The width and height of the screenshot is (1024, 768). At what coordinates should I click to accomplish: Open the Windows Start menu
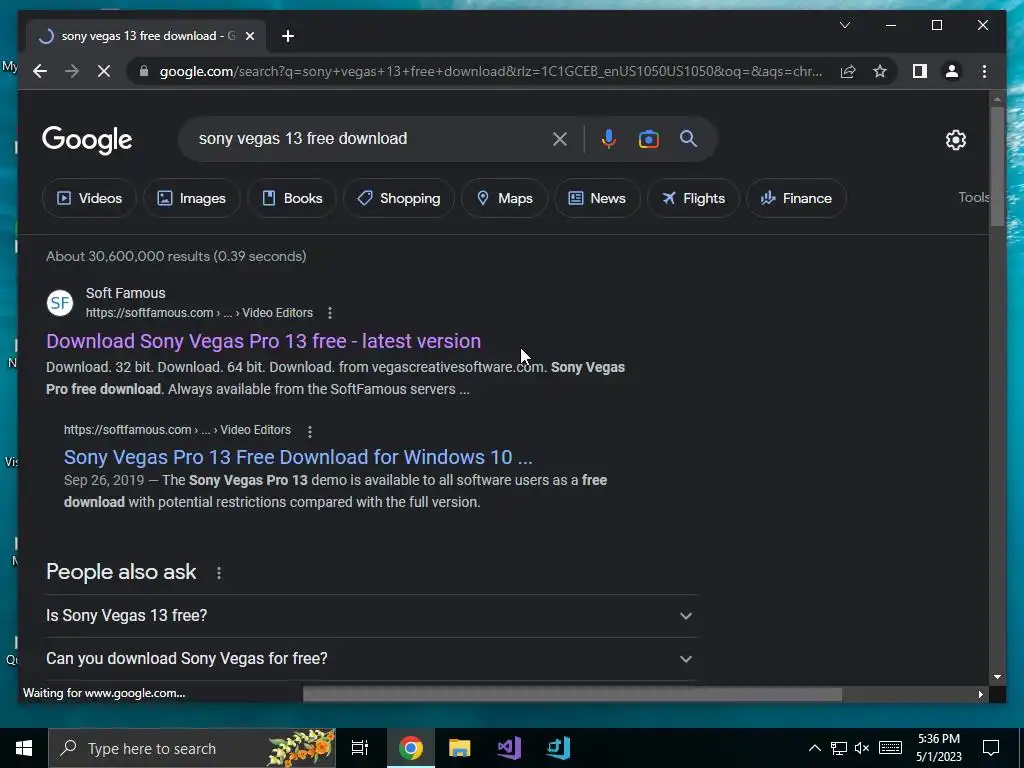(x=24, y=748)
